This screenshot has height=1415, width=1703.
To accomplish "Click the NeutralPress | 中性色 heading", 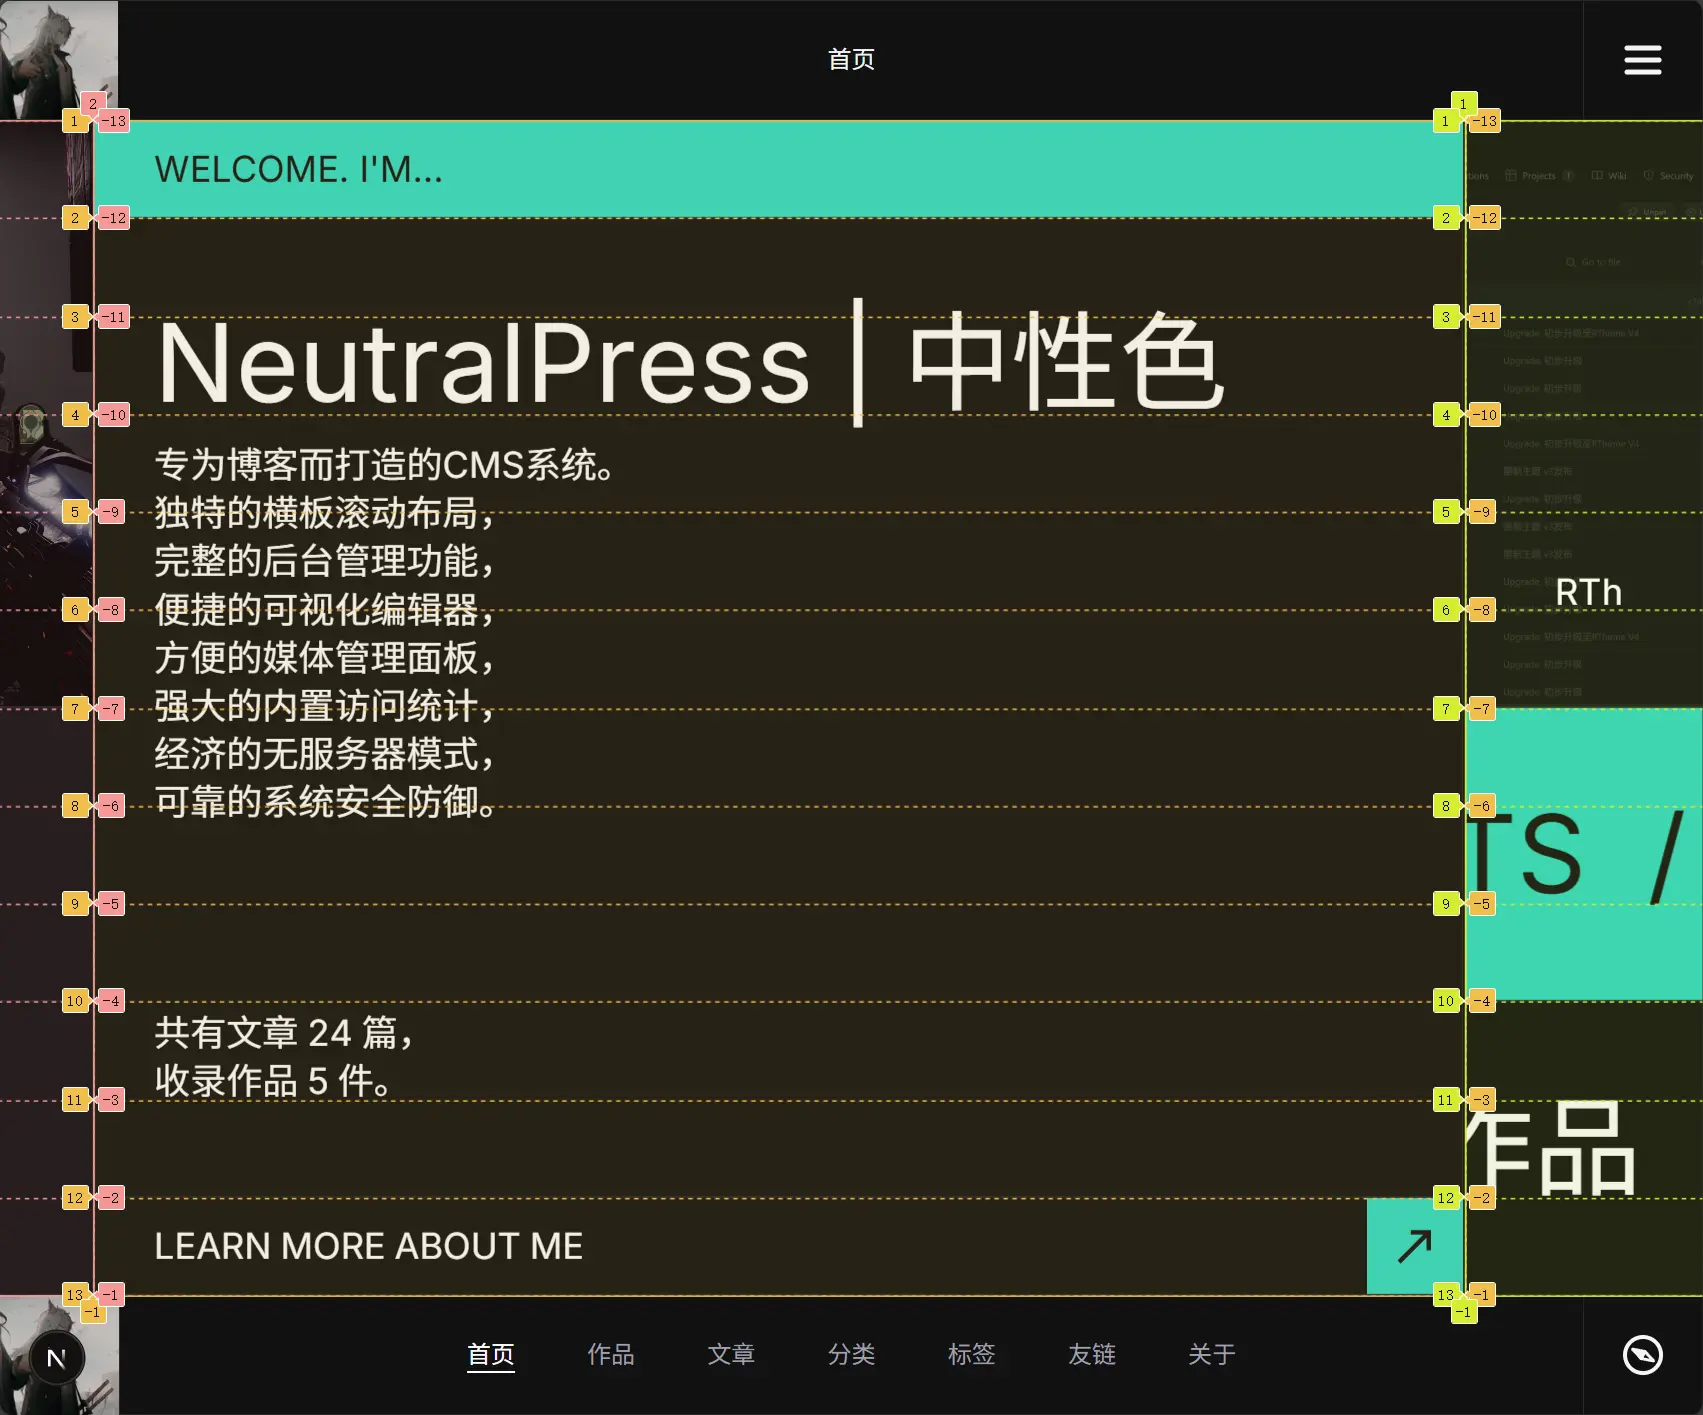I will pyautogui.click(x=690, y=363).
